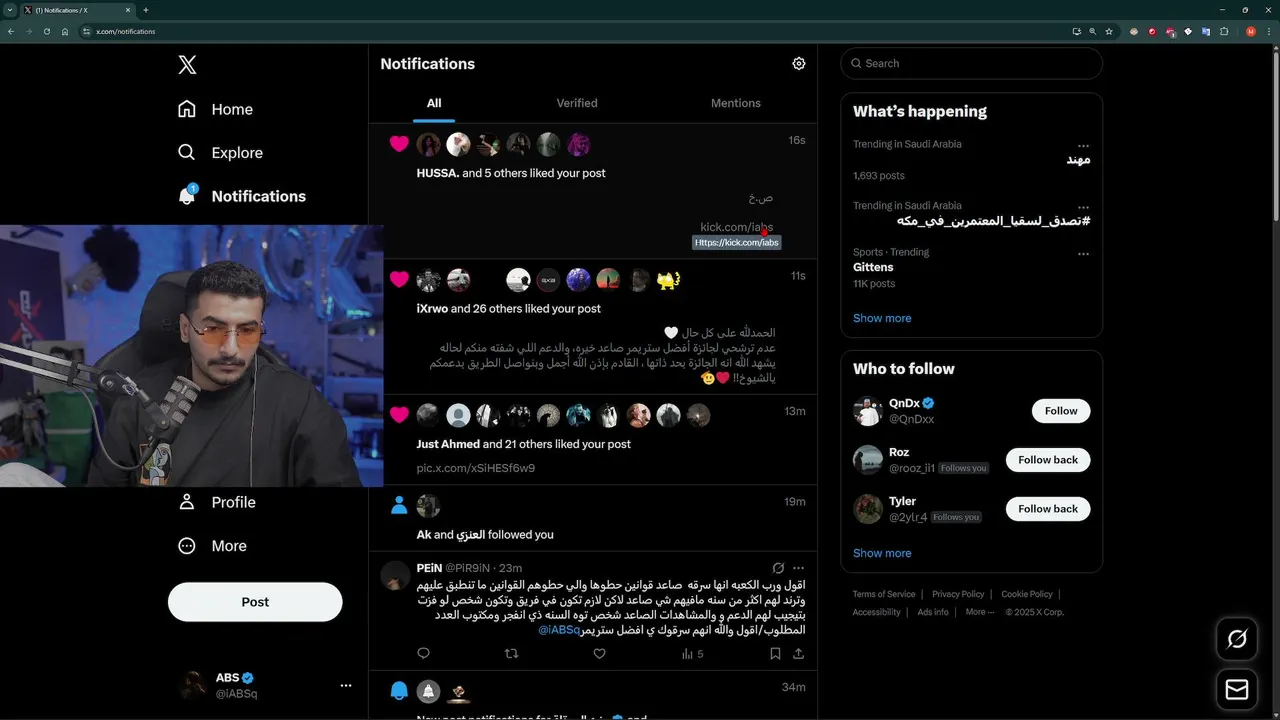Viewport: 1280px width, 720px height.
Task: Open options for the Saudi hashtag trend
Action: 1083,207
